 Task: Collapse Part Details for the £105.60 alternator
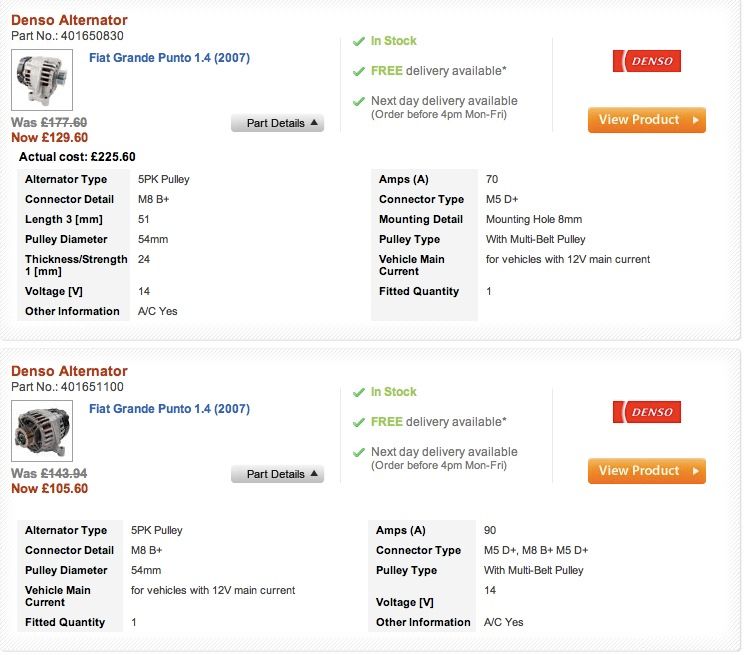(277, 474)
